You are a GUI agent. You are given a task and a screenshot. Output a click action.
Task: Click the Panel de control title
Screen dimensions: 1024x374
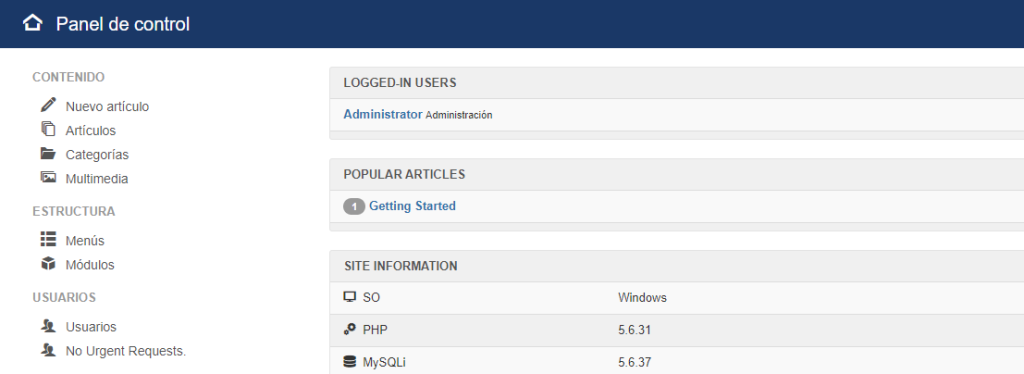tap(123, 24)
